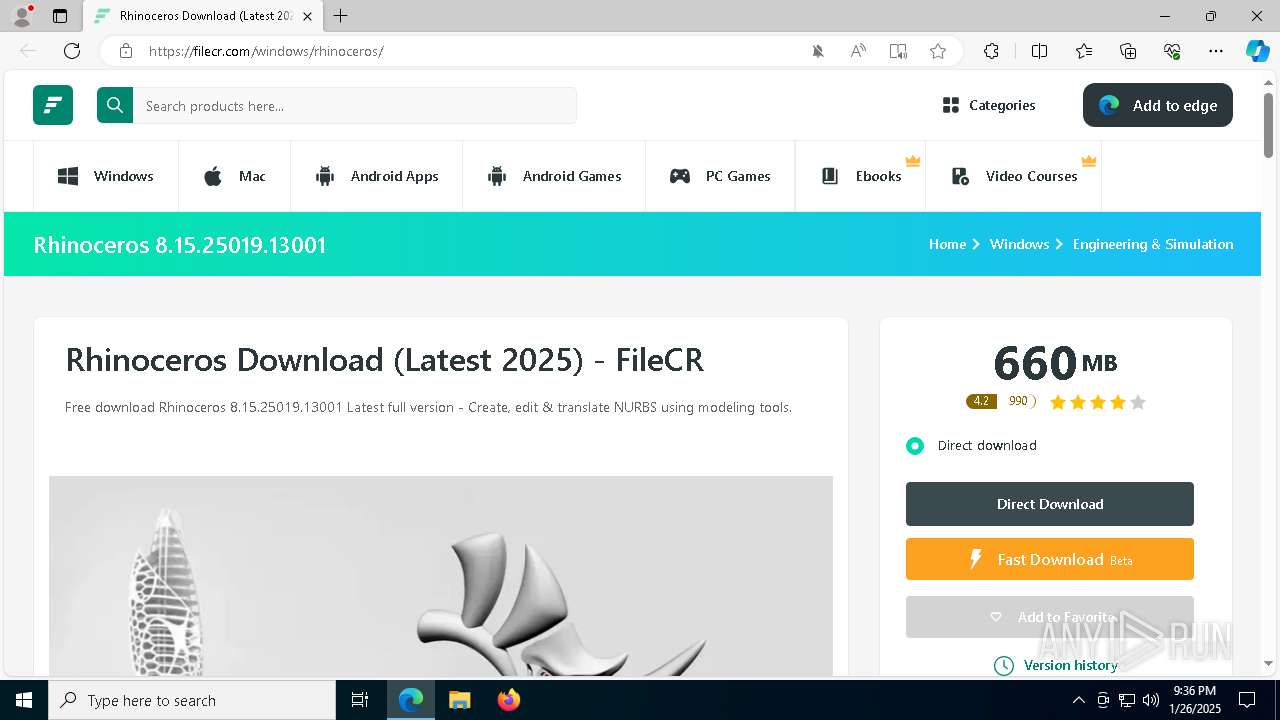Click the Add to edge button
The height and width of the screenshot is (720, 1280).
[x=1158, y=105]
